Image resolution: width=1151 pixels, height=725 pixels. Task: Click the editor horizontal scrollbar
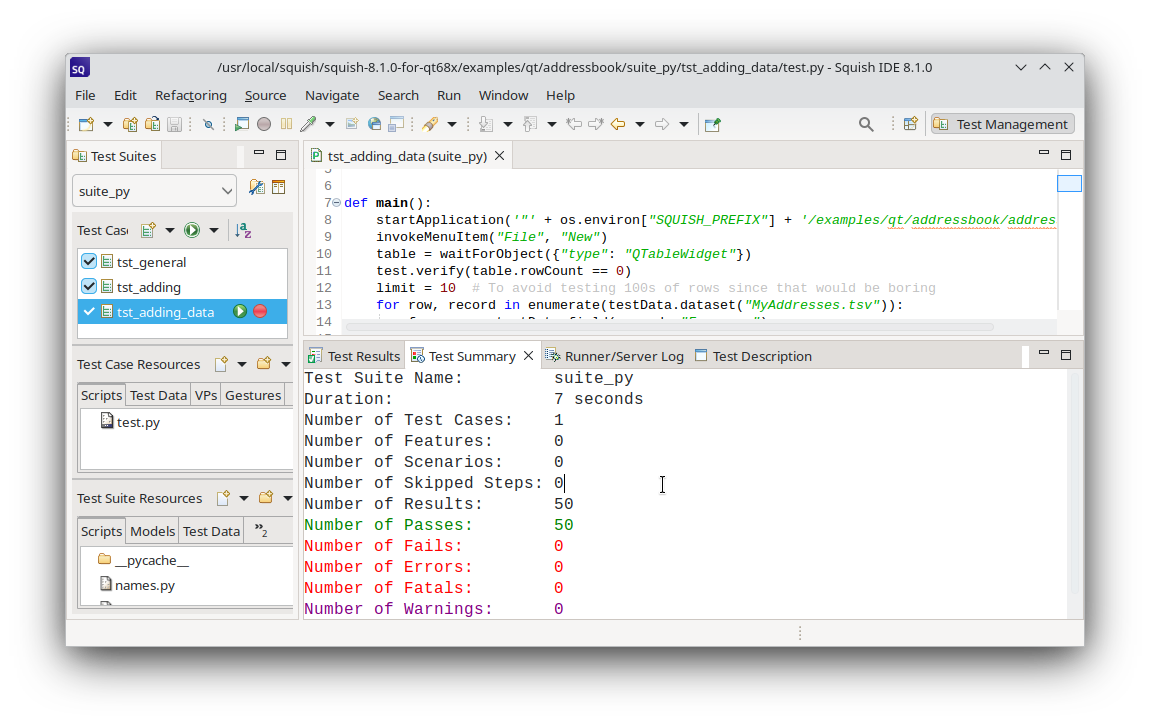click(x=668, y=327)
